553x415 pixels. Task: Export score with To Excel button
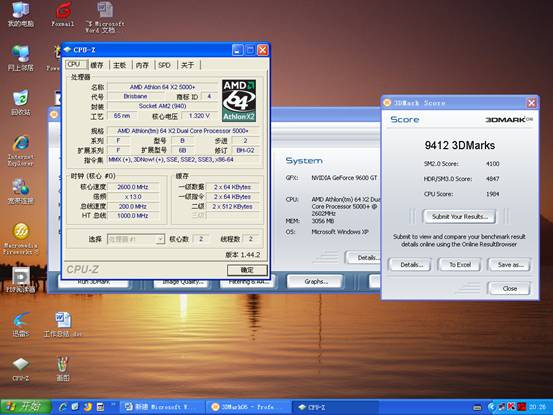pyautogui.click(x=460, y=264)
